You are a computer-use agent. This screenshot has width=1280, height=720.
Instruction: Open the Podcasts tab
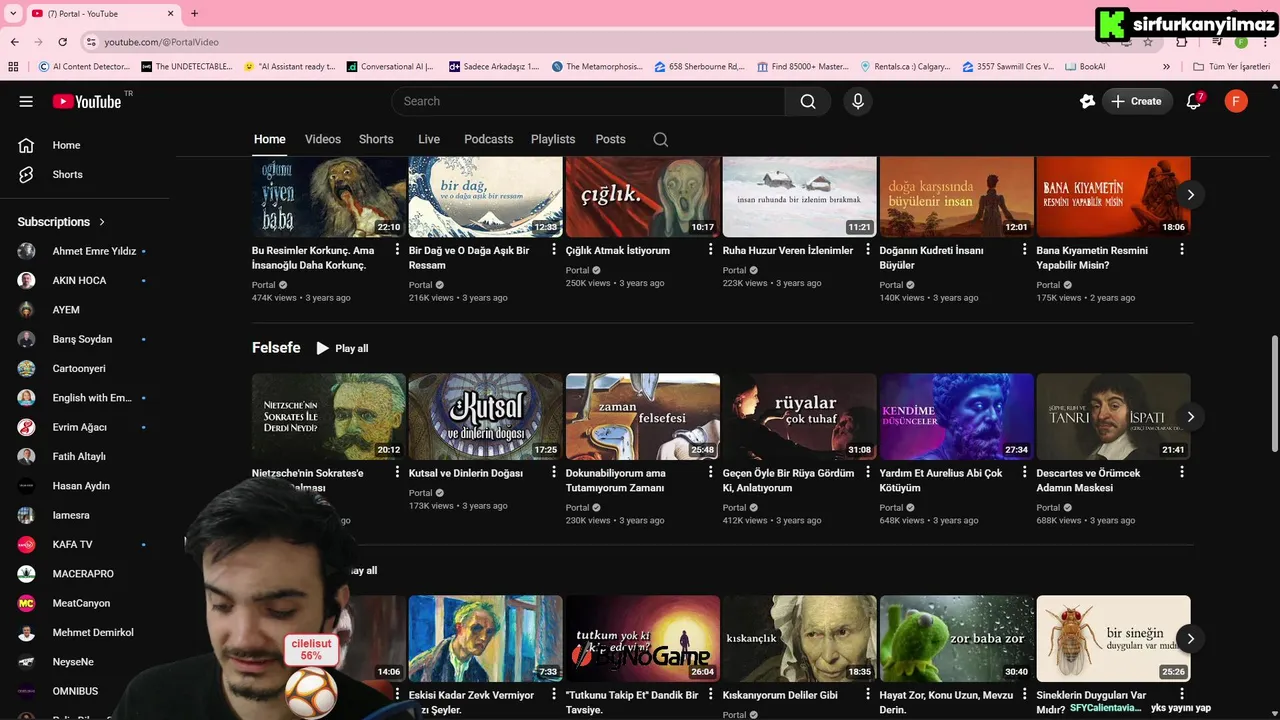(x=488, y=139)
